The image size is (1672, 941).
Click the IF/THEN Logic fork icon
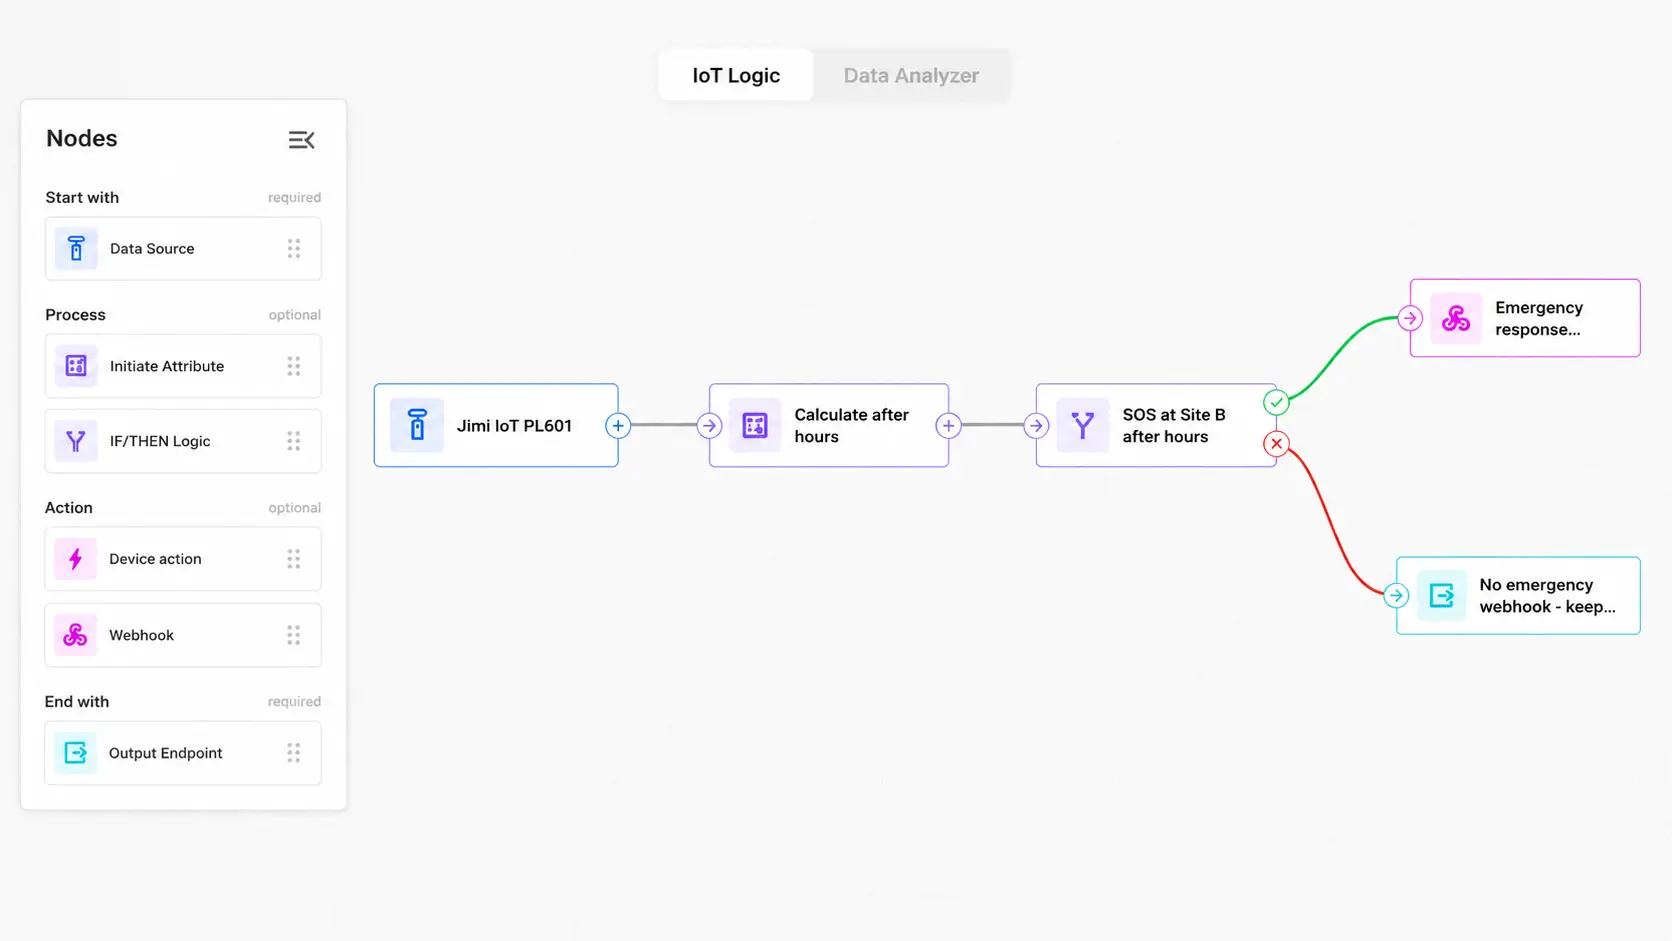click(x=76, y=441)
